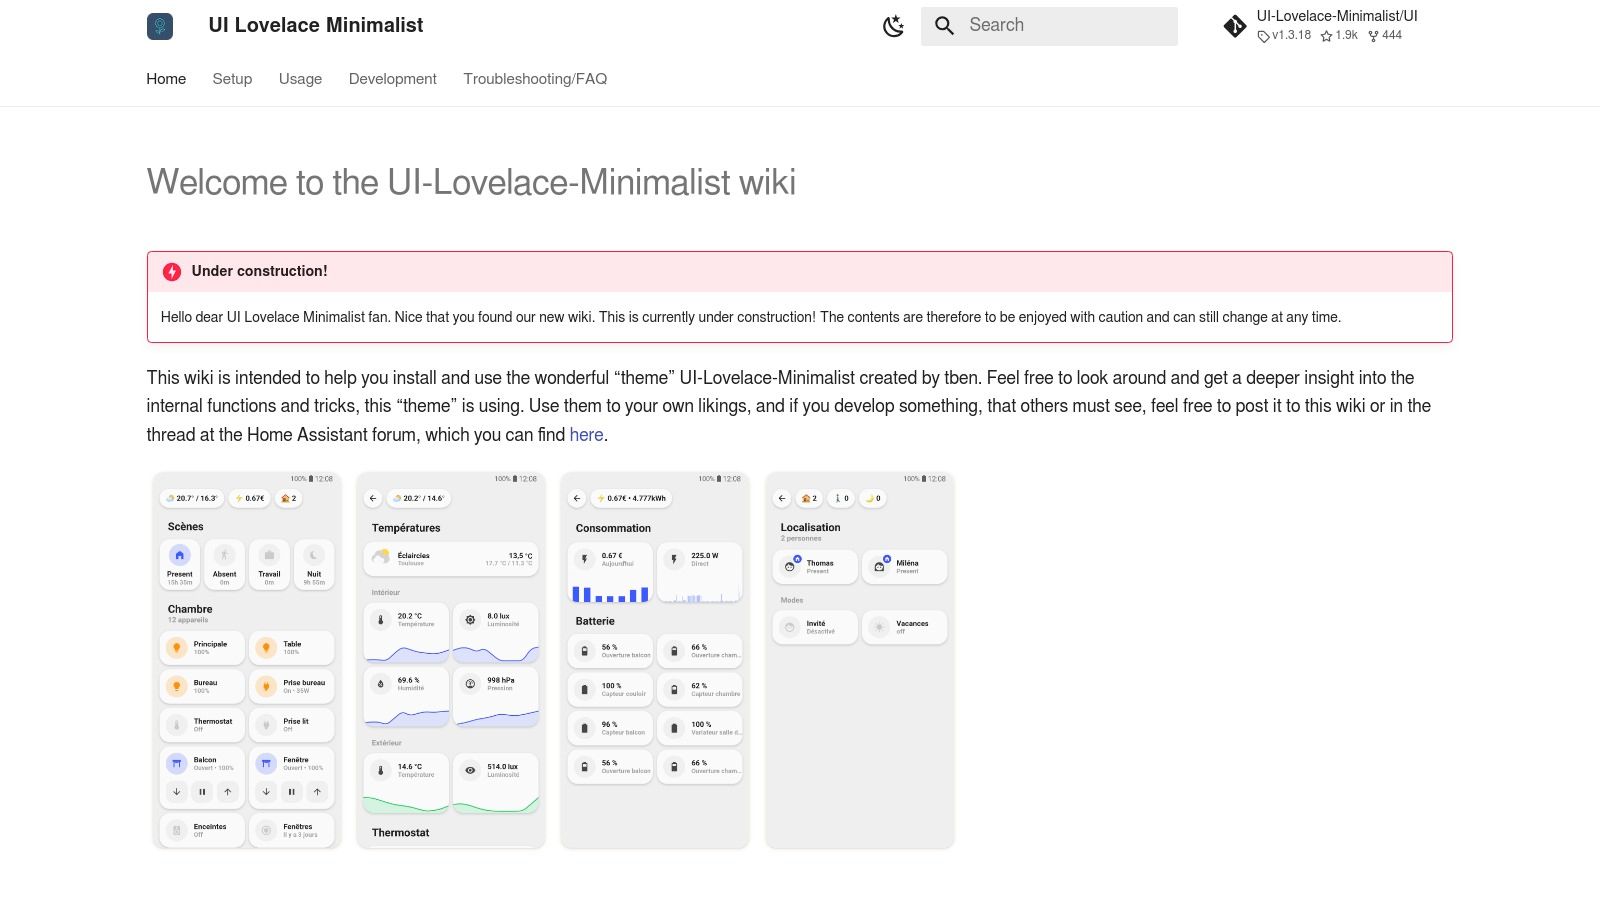Open the UI-Lovelace-Minimalist/UI repository link
1600x900 pixels.
tap(1336, 15)
